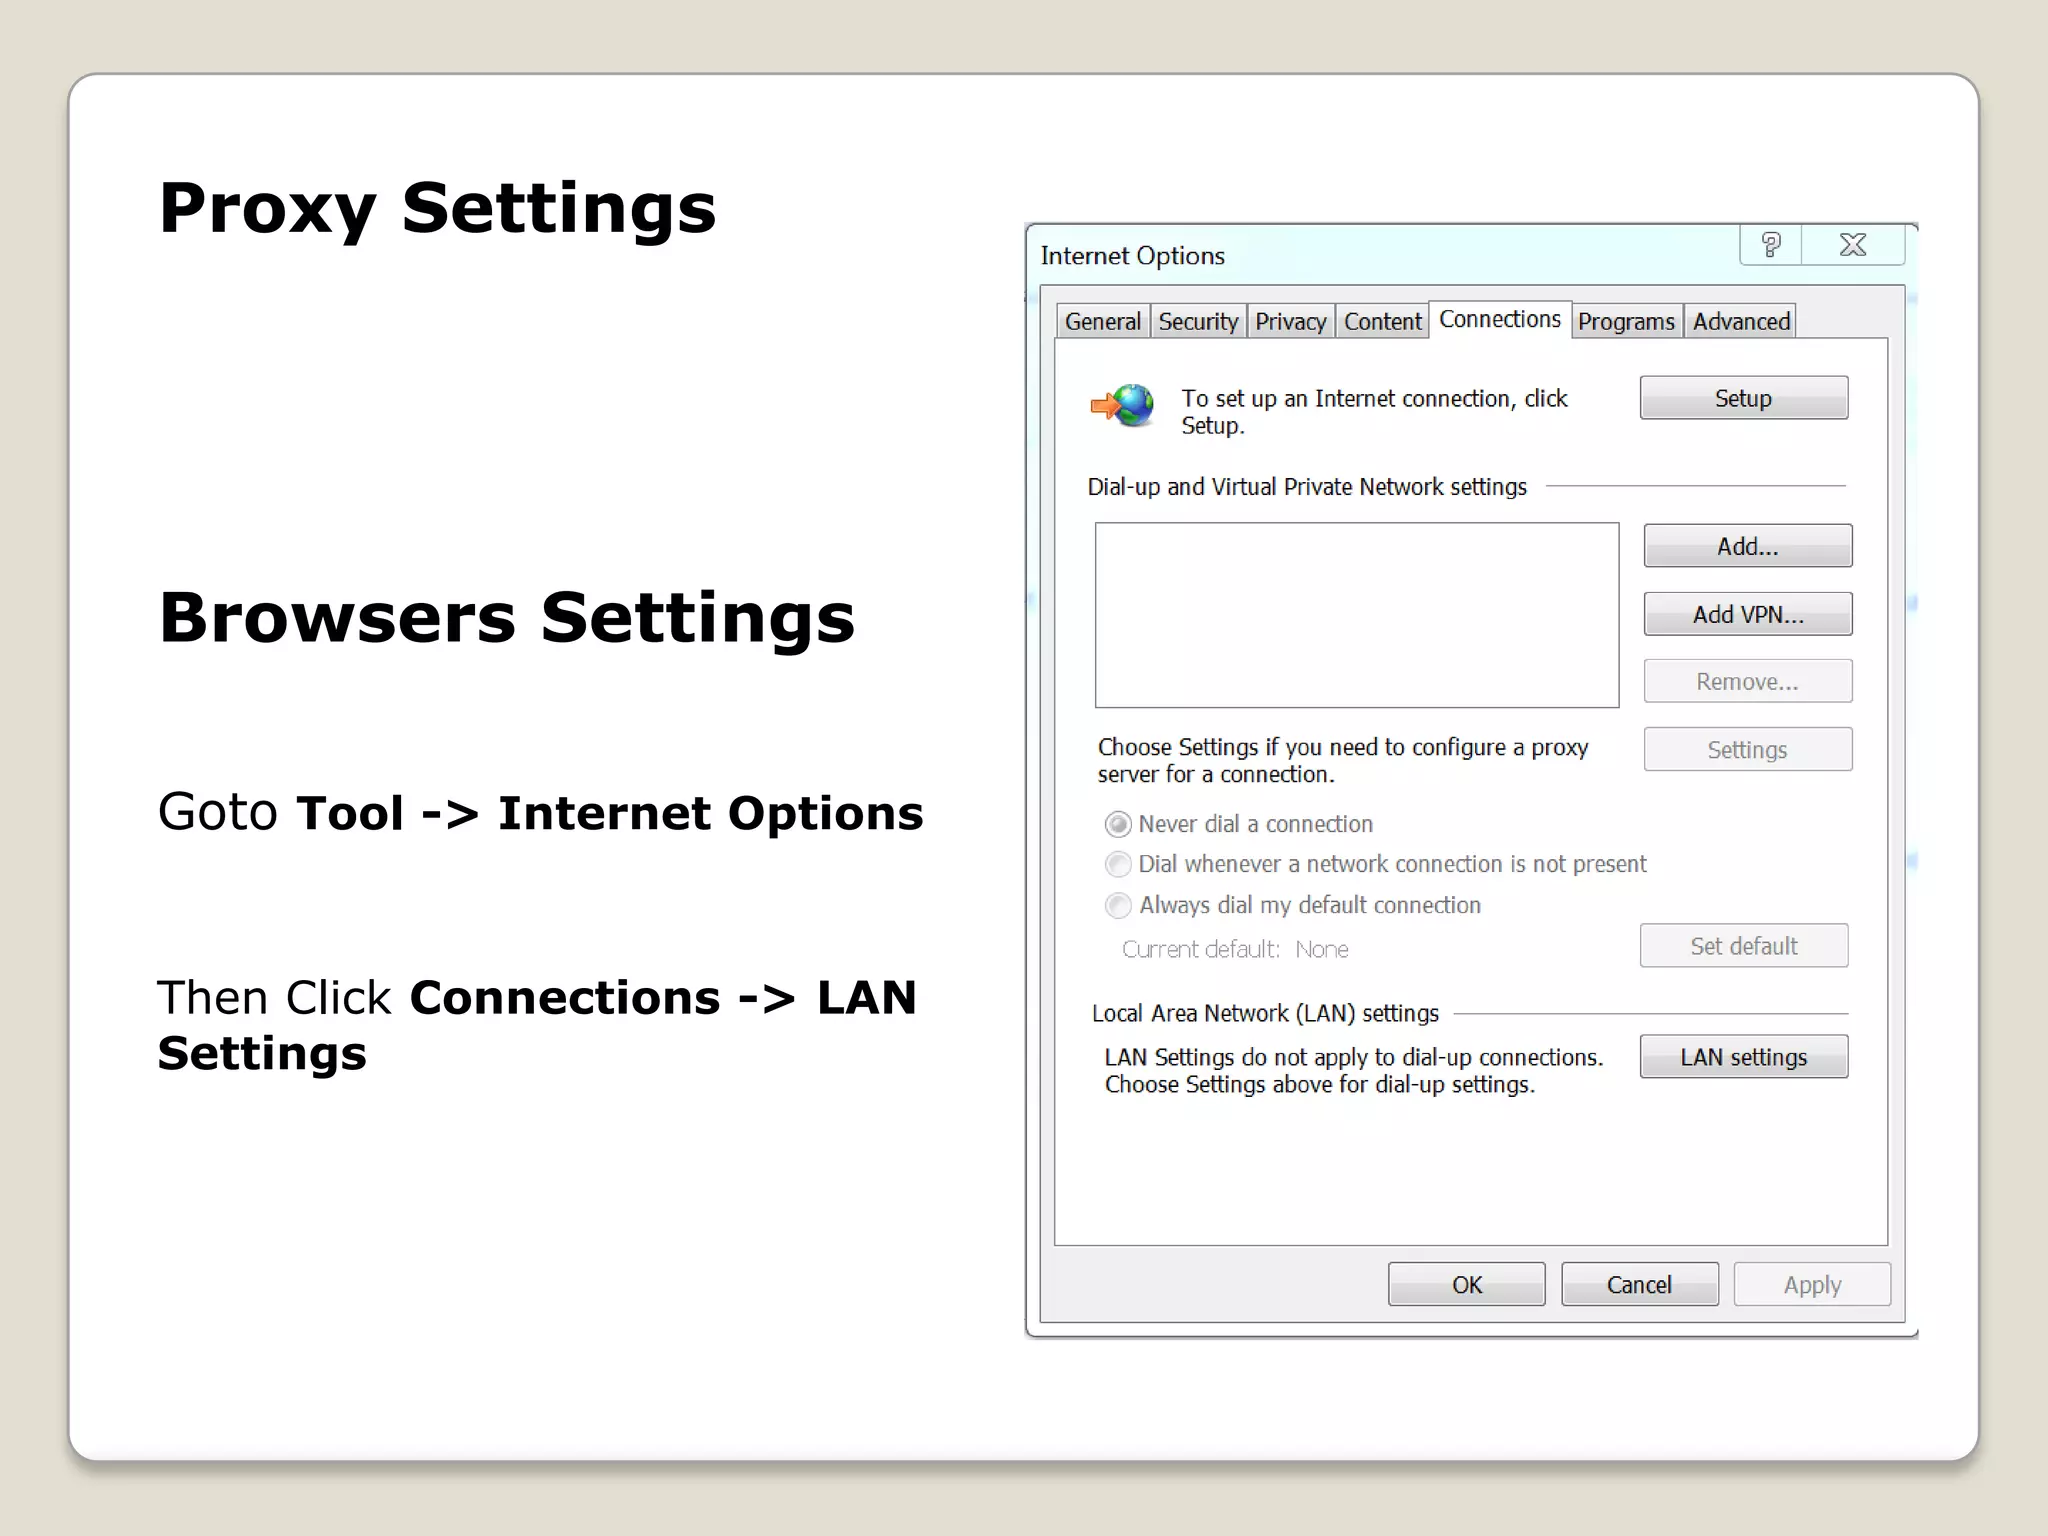Click the empty dial-up connections list box

1357,615
